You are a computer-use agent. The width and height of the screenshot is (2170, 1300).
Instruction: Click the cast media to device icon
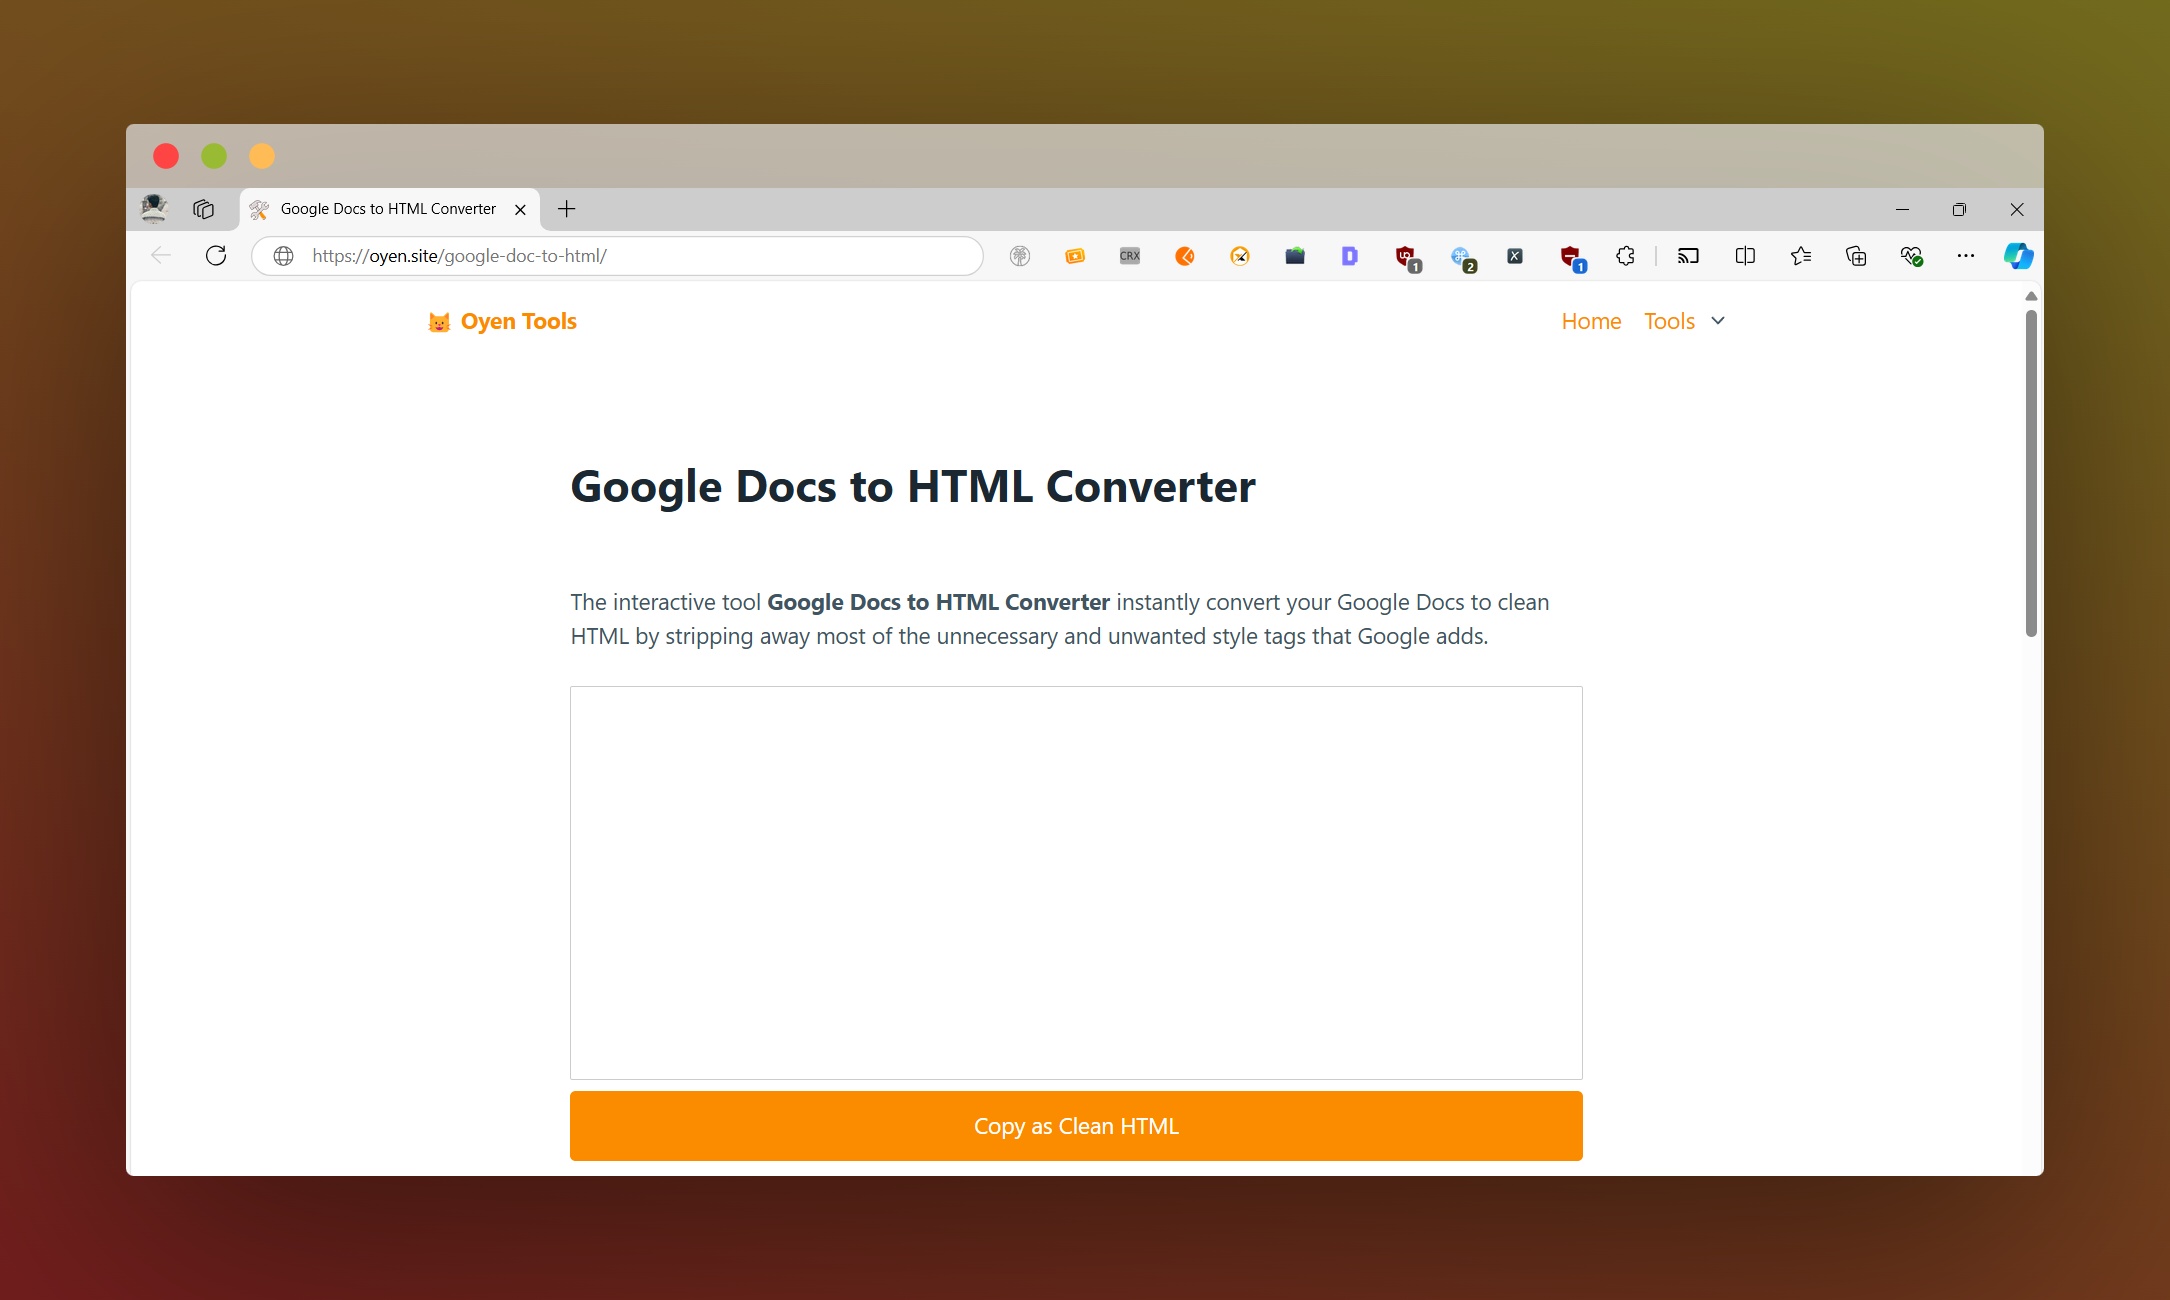pyautogui.click(x=1688, y=256)
